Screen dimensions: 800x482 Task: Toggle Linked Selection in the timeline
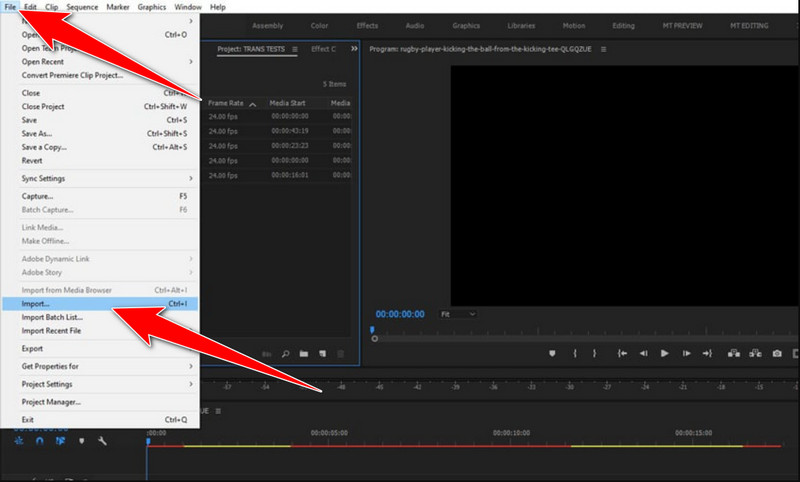[60, 441]
